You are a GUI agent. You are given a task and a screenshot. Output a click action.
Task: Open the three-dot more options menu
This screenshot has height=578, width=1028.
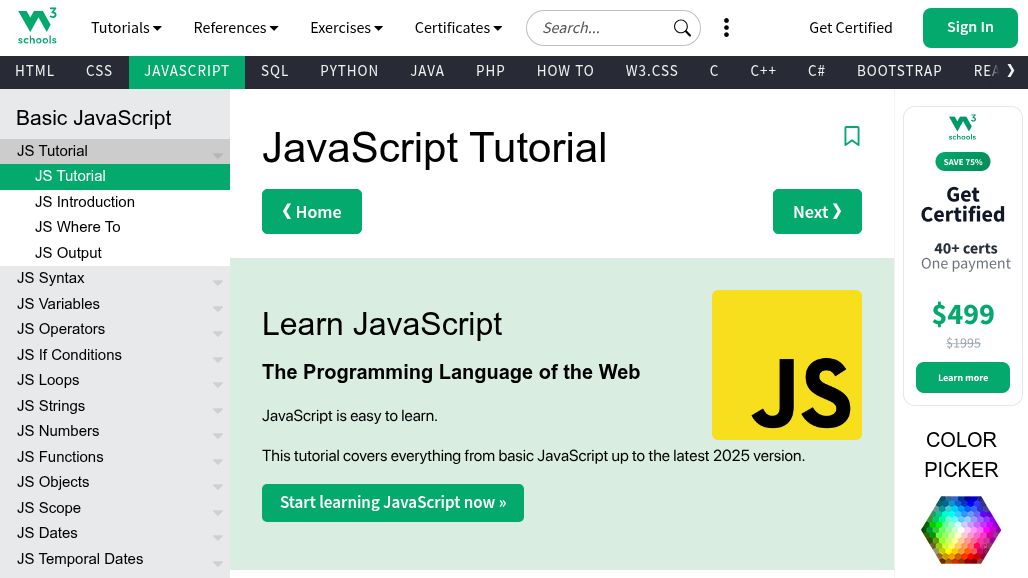coord(726,28)
